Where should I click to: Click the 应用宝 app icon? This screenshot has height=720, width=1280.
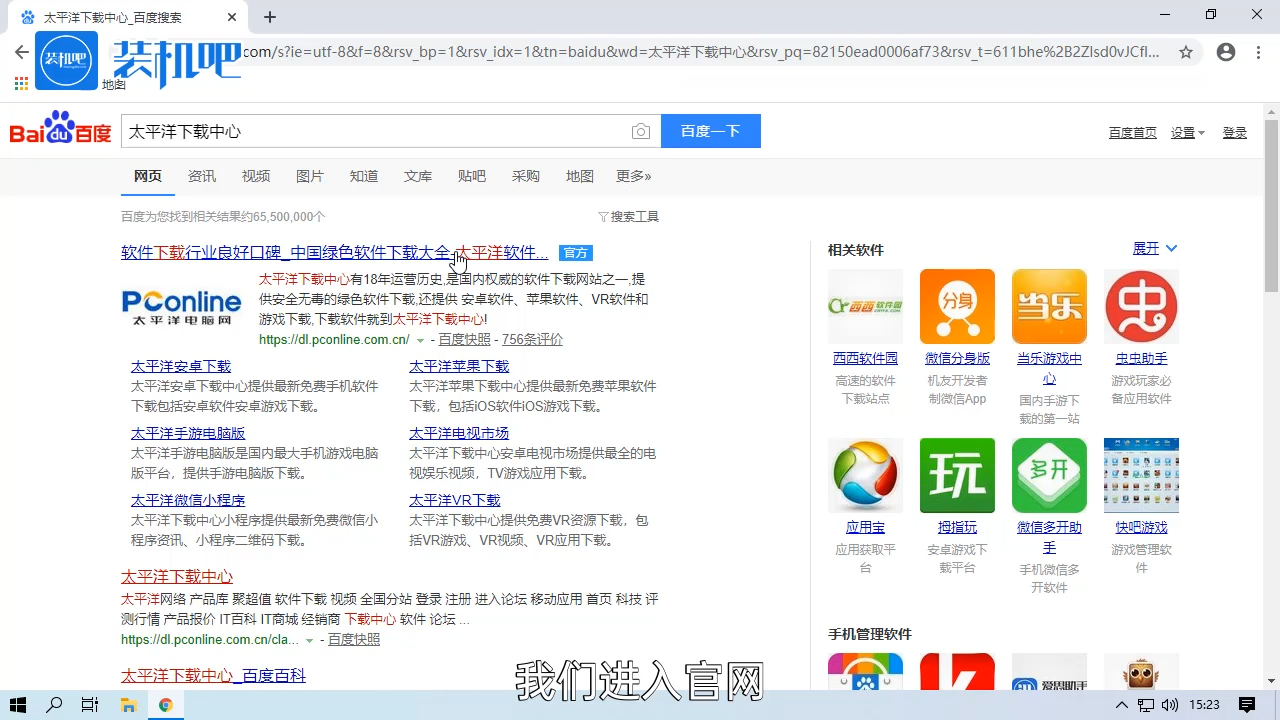pos(865,475)
